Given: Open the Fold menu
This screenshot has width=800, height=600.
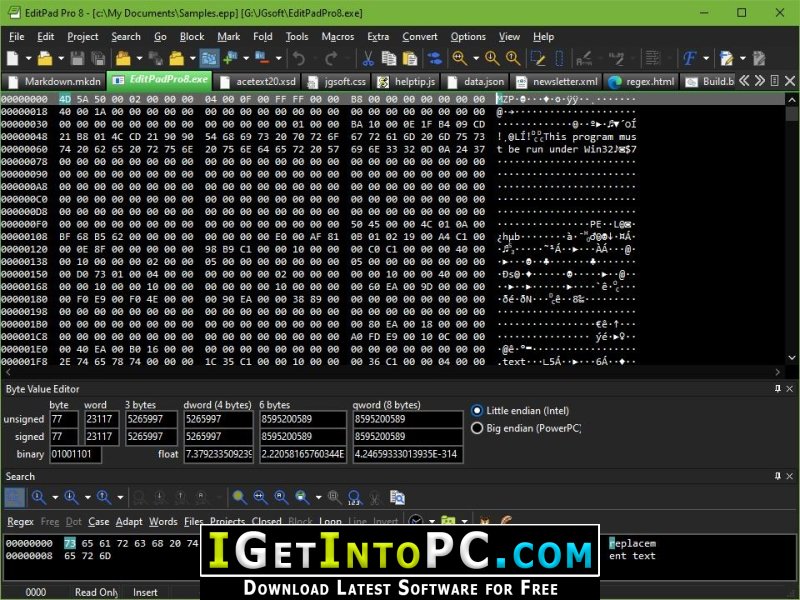Looking at the screenshot, I should point(262,37).
